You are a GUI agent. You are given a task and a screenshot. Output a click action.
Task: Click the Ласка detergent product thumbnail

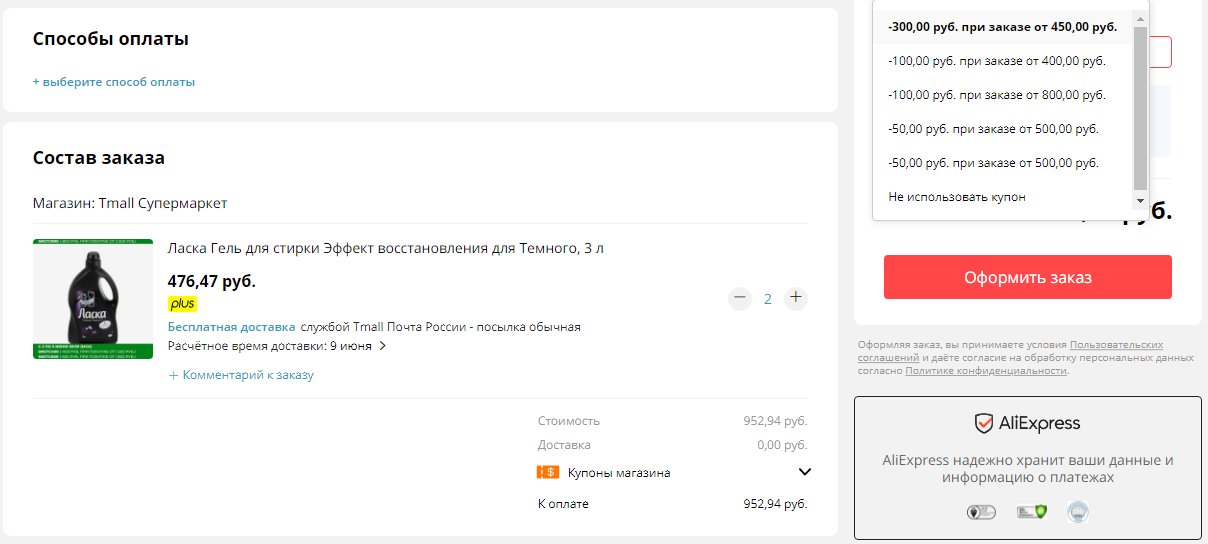tap(93, 299)
